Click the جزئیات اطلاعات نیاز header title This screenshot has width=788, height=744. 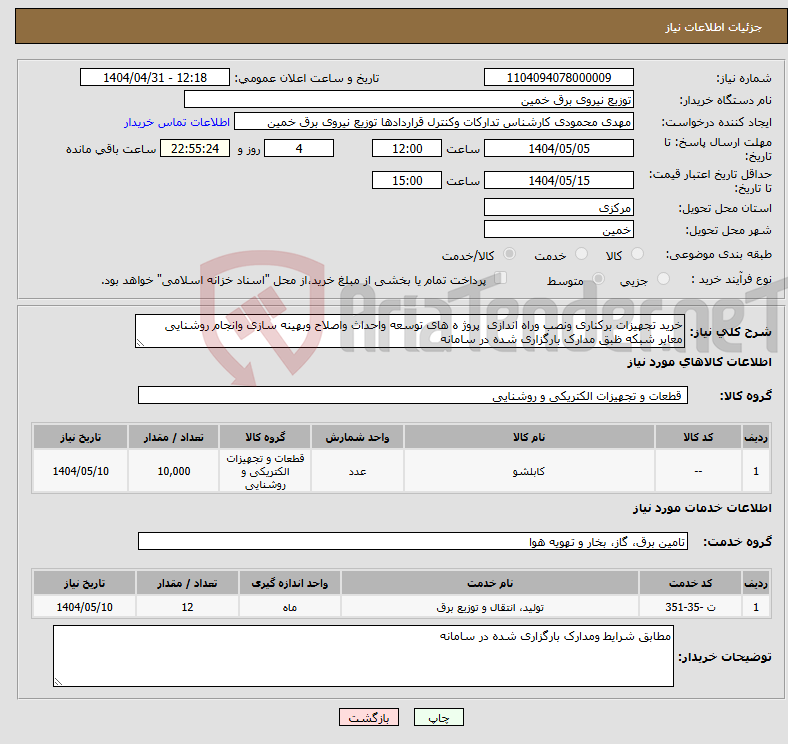coord(713,27)
